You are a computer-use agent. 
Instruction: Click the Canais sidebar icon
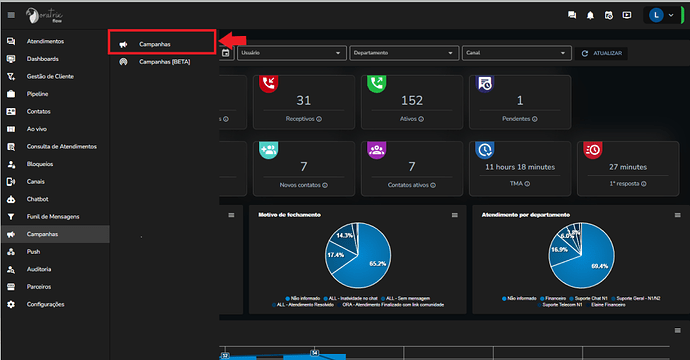tap(11, 182)
